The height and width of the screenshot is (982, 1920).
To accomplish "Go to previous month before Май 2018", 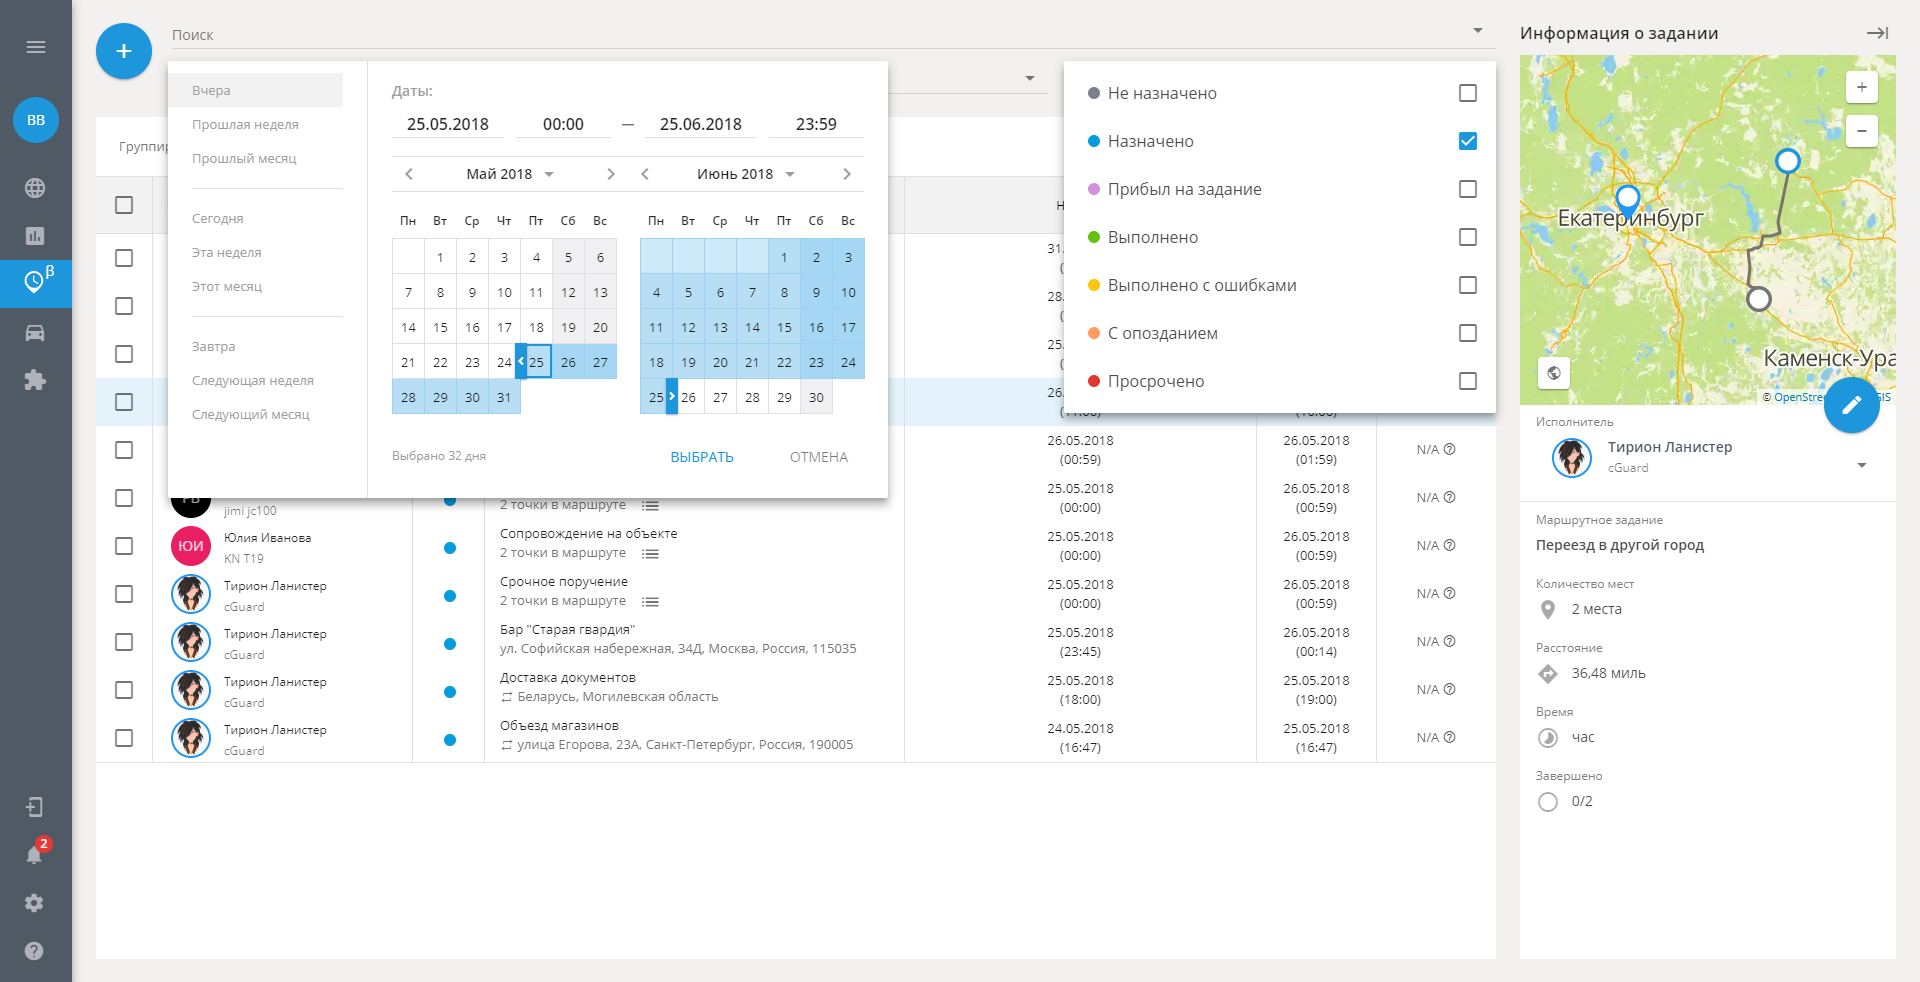I will [x=409, y=174].
